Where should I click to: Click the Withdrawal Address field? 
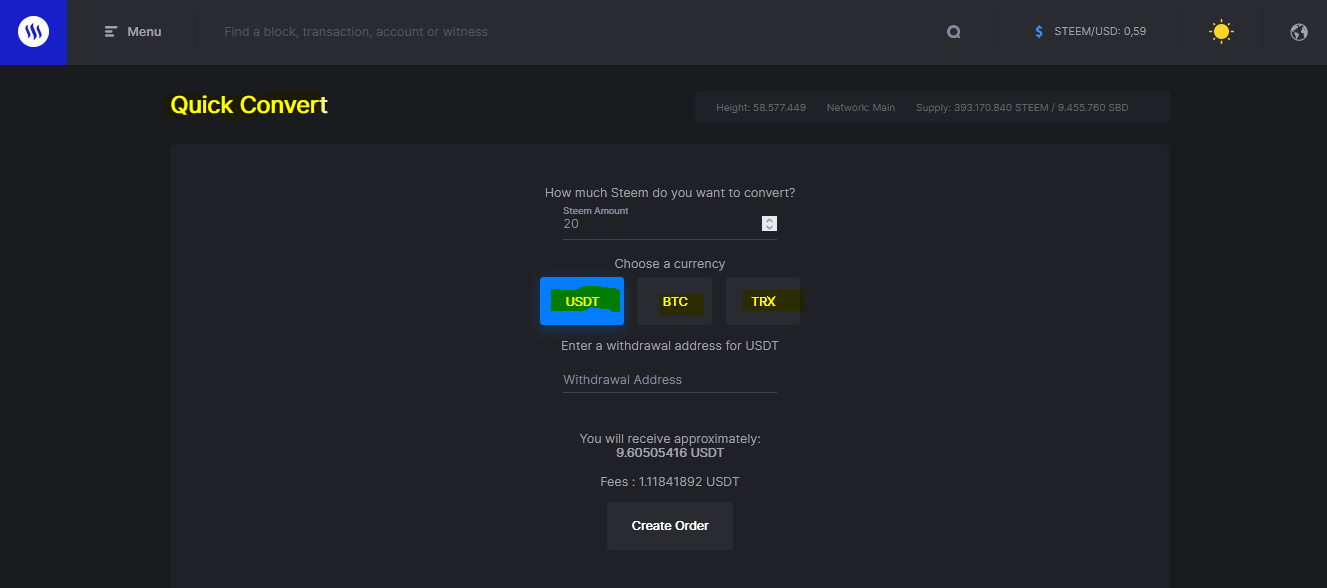click(670, 380)
